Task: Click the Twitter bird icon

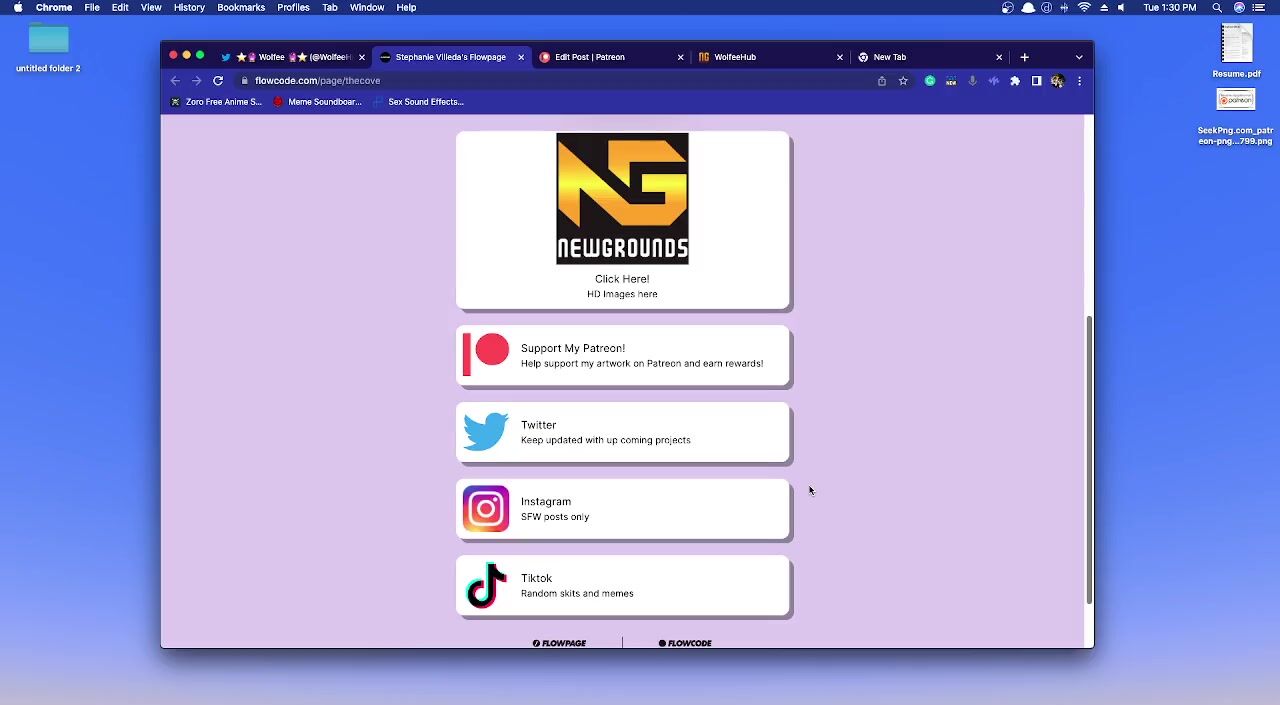Action: (486, 432)
